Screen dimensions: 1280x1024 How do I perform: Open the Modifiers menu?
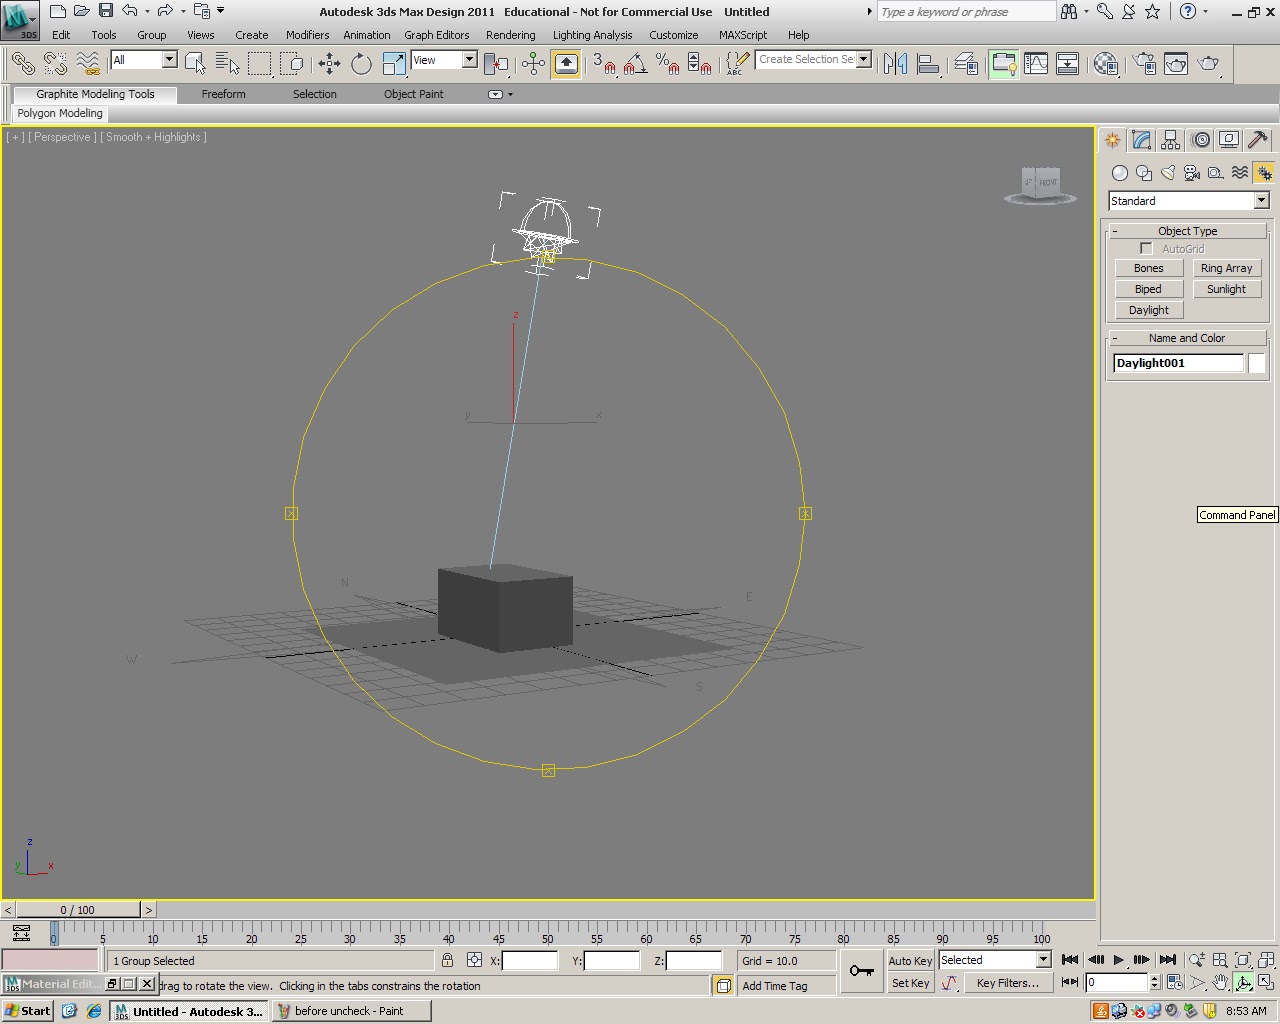point(307,35)
